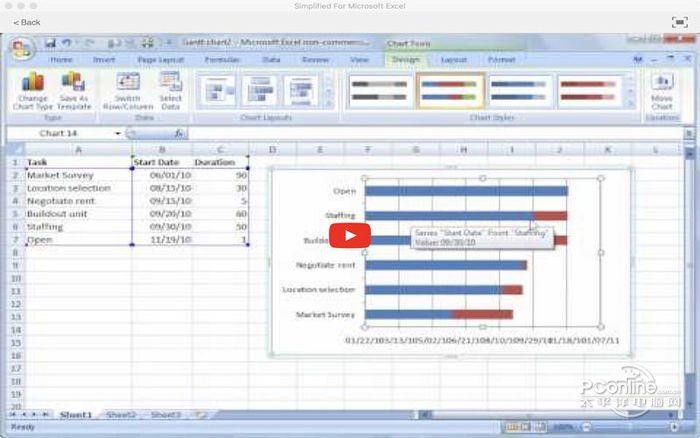Click the blue Open bar in chart
700x438 pixels.
(467, 191)
